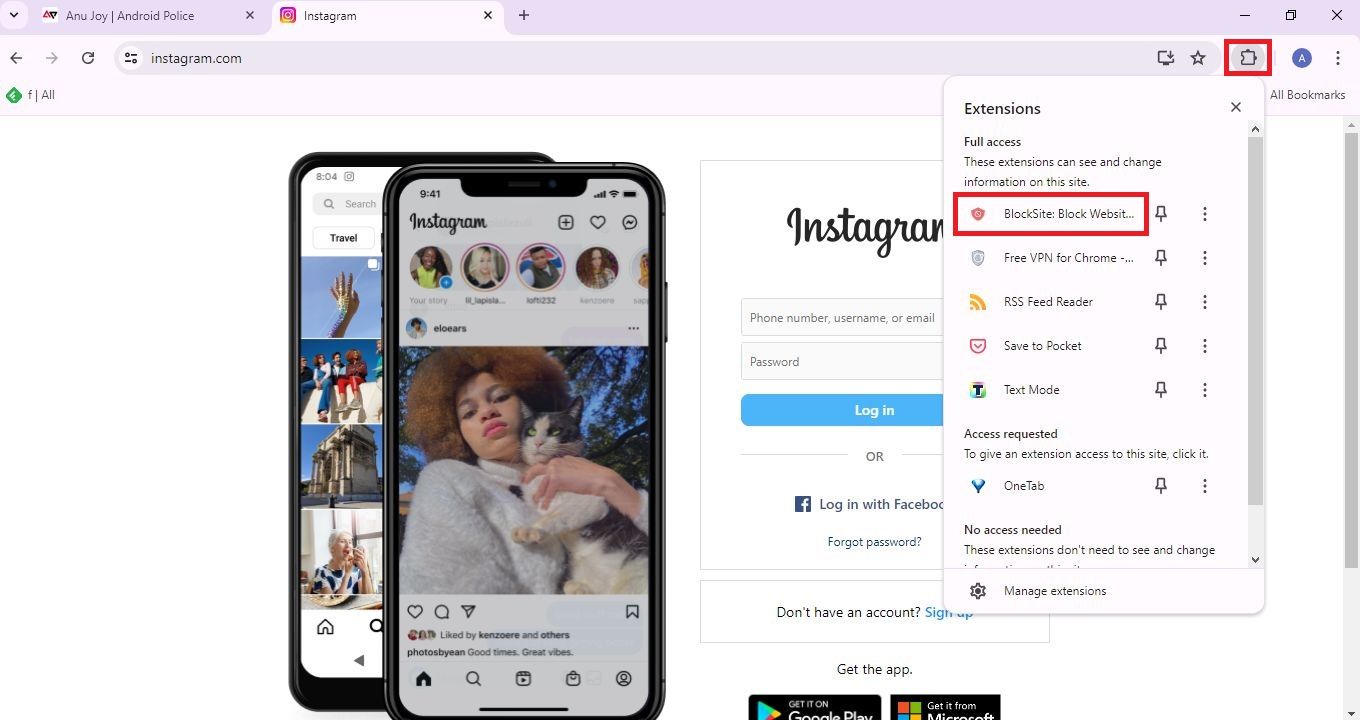Click the install app icon in address bar
The height and width of the screenshot is (720, 1360).
click(x=1165, y=58)
